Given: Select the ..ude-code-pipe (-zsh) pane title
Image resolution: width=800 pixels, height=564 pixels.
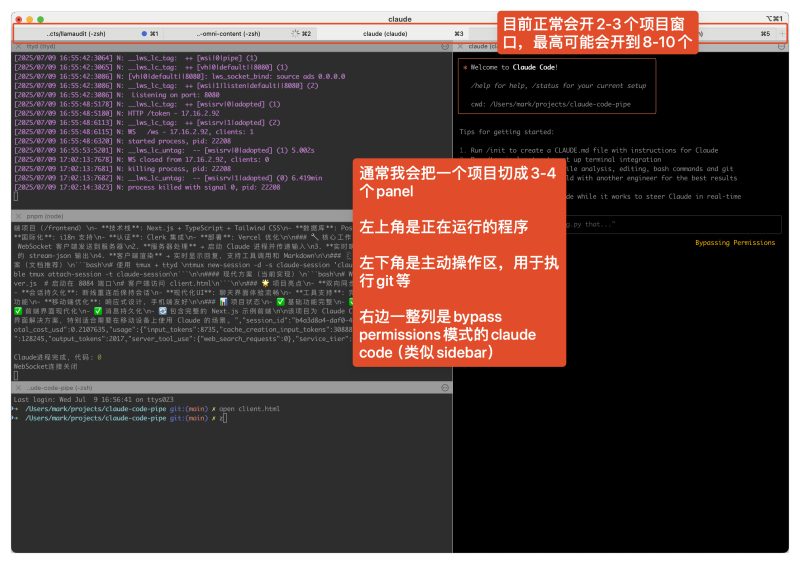Looking at the screenshot, I should pyautogui.click(x=59, y=388).
